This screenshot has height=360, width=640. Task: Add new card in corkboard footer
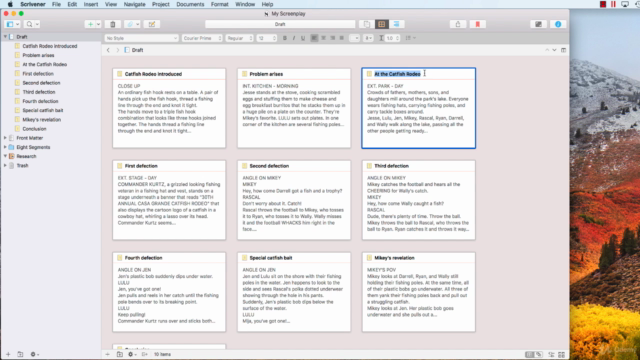point(107,354)
